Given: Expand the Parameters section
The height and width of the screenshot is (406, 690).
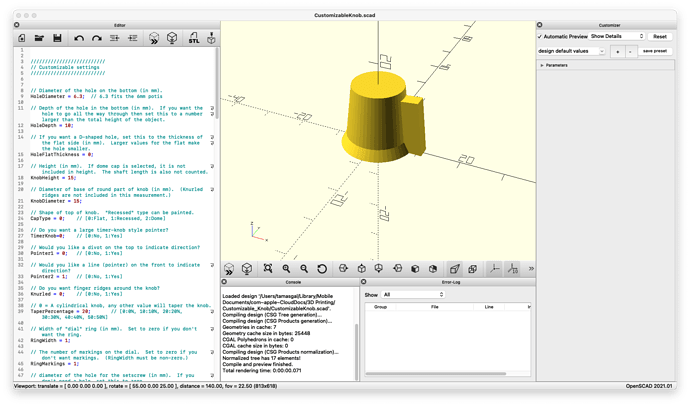Looking at the screenshot, I should (x=542, y=65).
